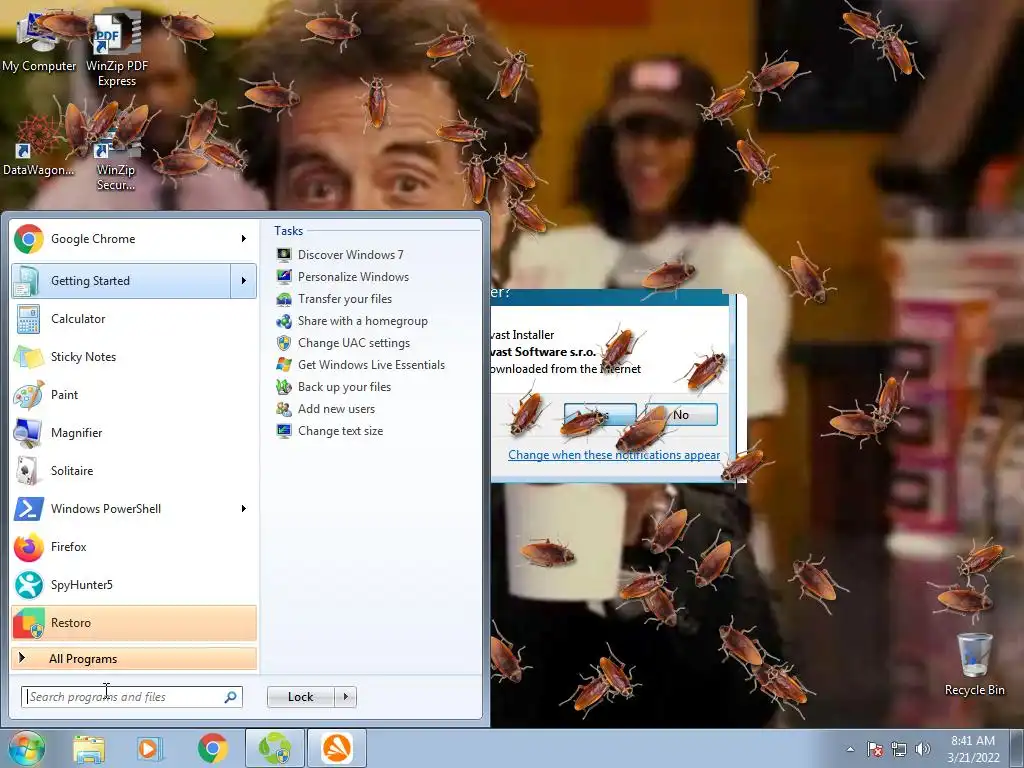Select the DataWagon desktop shortcut
1024x768 pixels.
tap(38, 146)
